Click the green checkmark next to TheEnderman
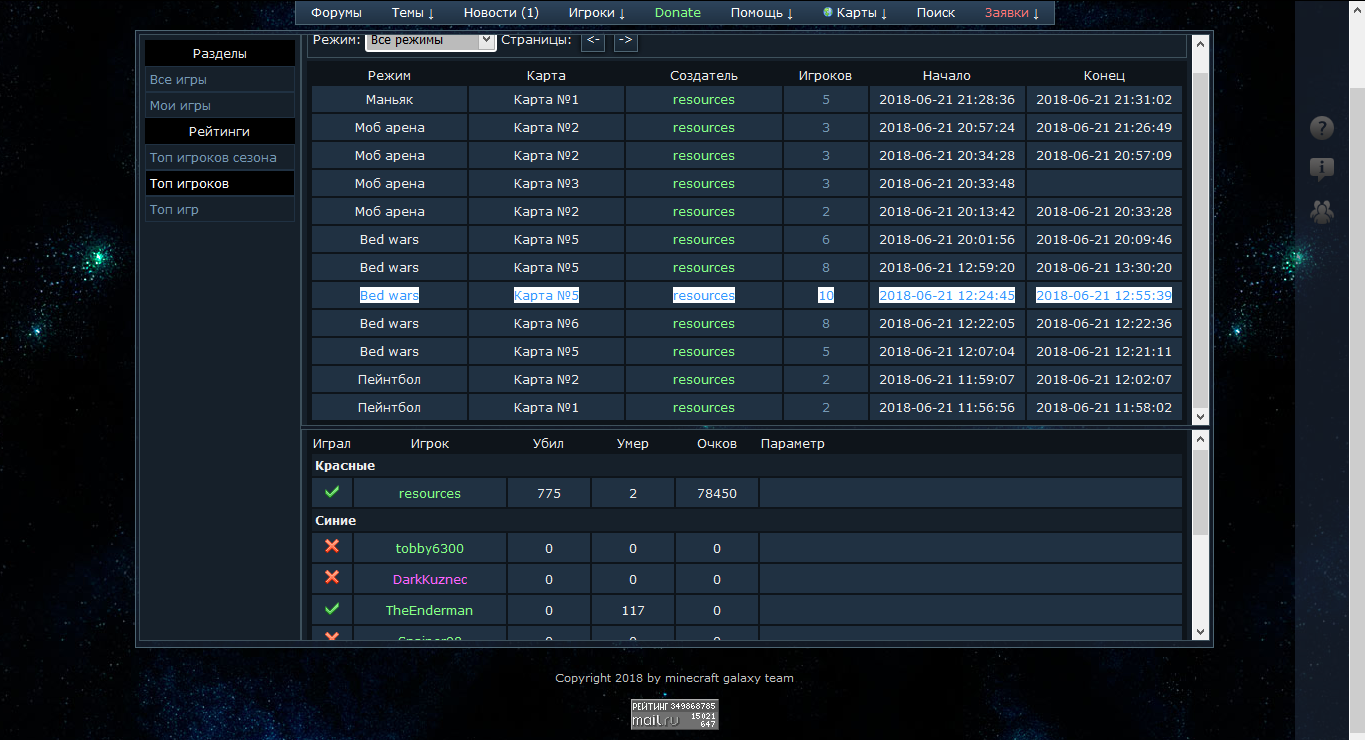Image resolution: width=1365 pixels, height=740 pixels. click(x=332, y=609)
